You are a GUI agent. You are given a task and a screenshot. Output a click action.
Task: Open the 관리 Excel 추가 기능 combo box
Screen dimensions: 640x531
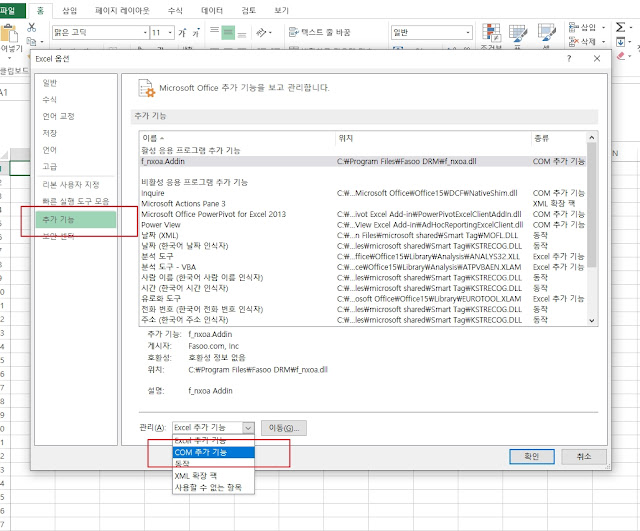(213, 427)
